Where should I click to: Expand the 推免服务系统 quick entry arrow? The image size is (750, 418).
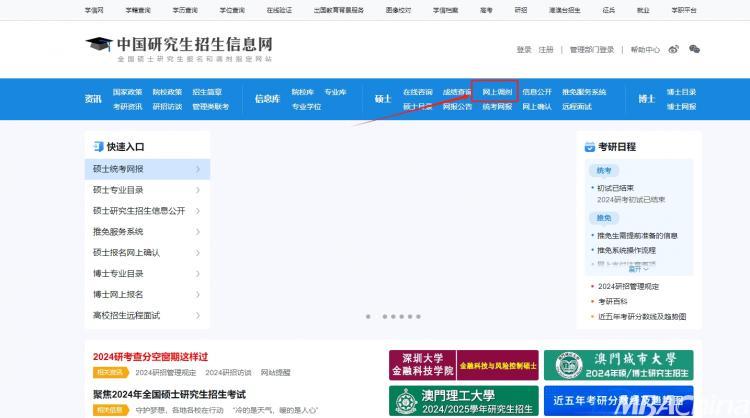point(198,232)
